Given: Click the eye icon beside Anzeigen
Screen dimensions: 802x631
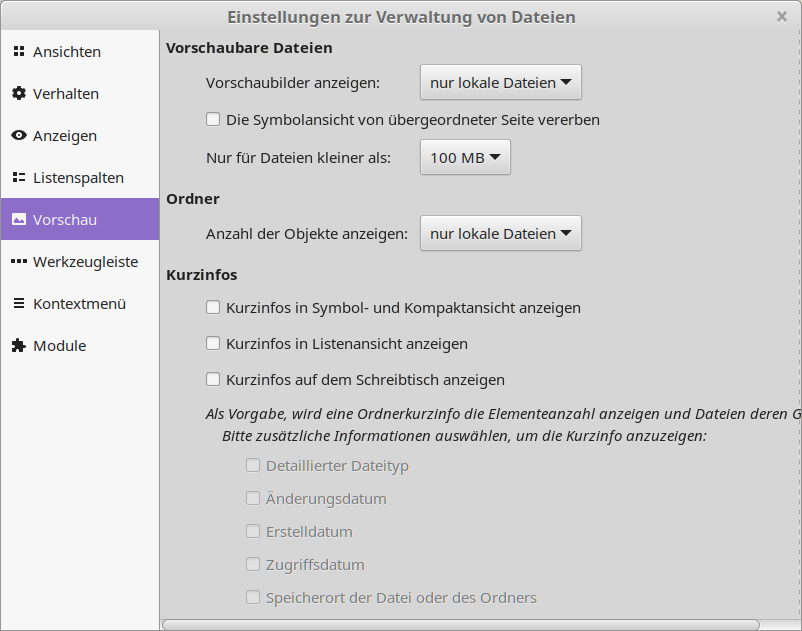Looking at the screenshot, I should click(x=18, y=136).
